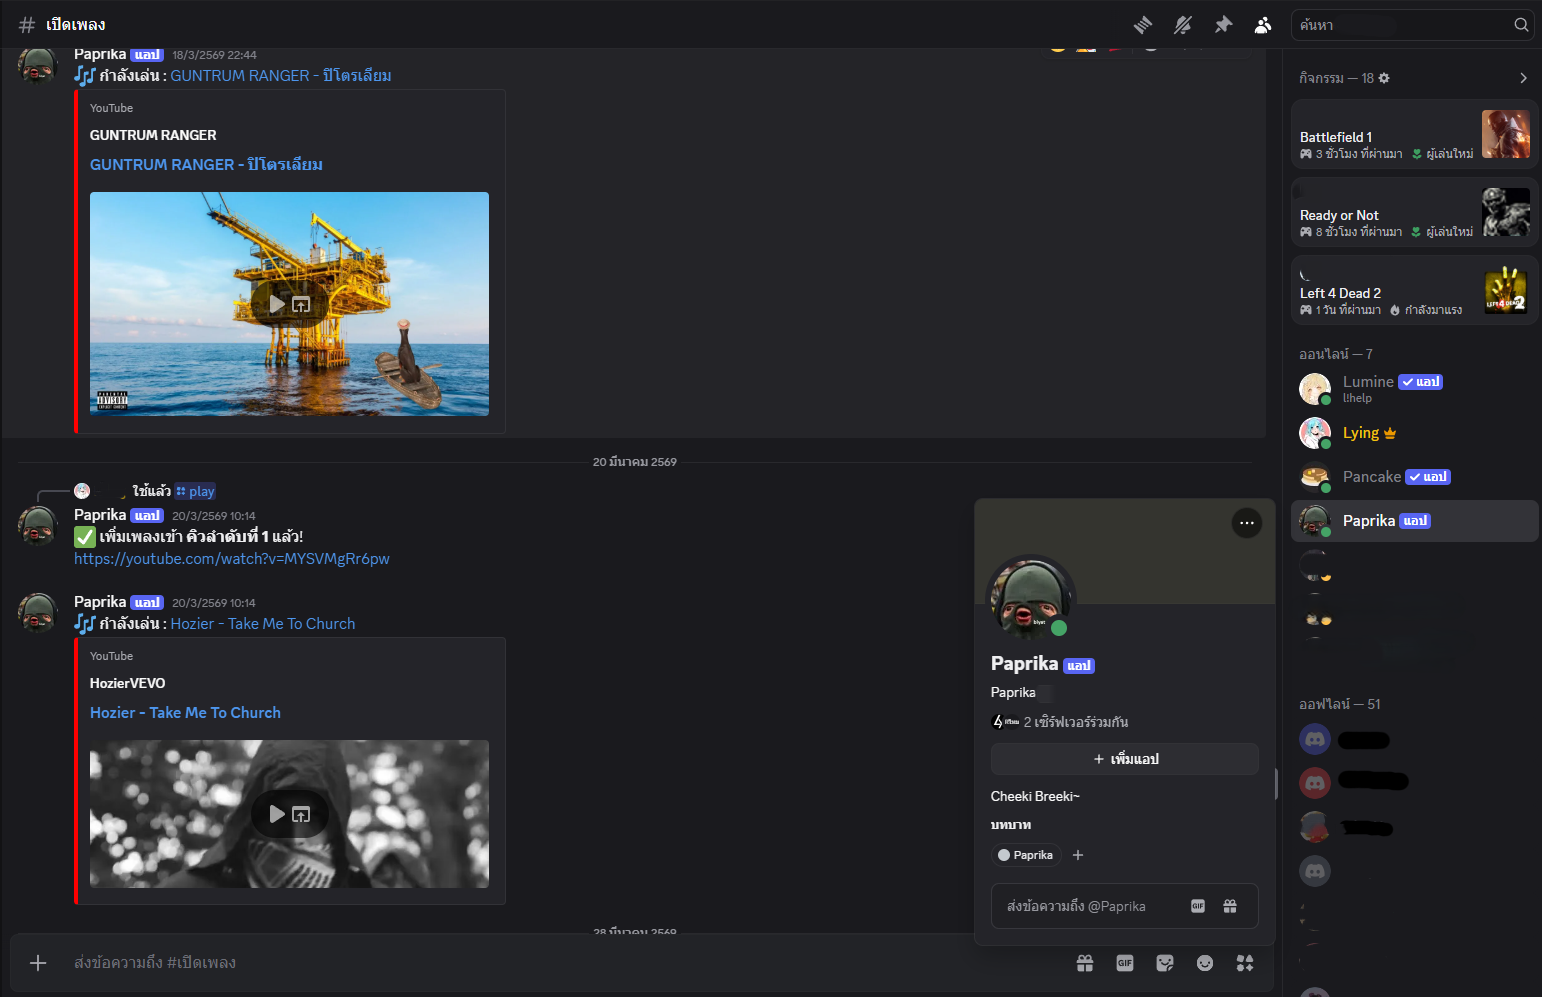Open the Left 4 Dead 2 activity card
1542x997 pixels.
click(x=1414, y=290)
